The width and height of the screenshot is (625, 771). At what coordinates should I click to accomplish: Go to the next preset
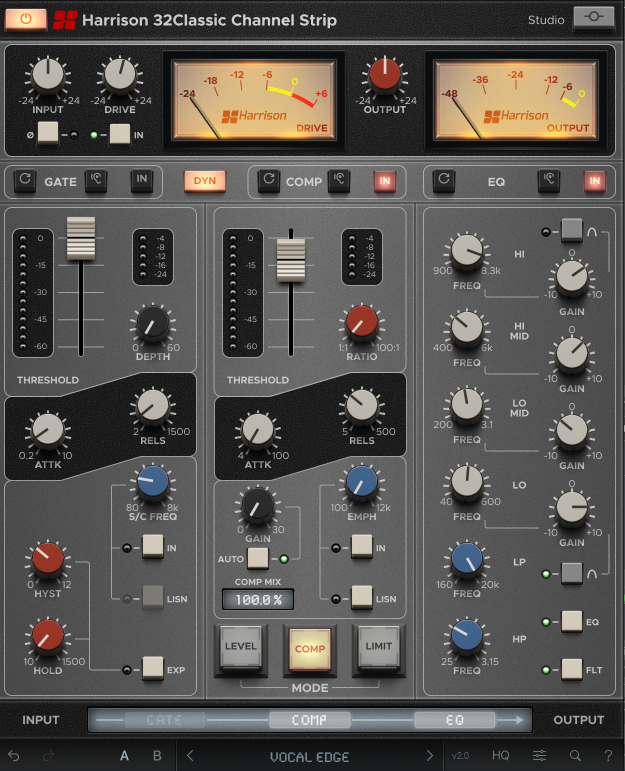click(x=429, y=756)
